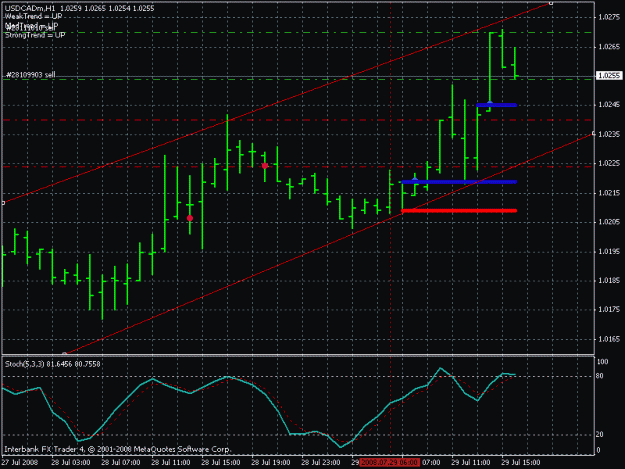This screenshot has height=469, width=625.
Task: Select the short blue line near 1.0245
Action: pyautogui.click(x=497, y=105)
